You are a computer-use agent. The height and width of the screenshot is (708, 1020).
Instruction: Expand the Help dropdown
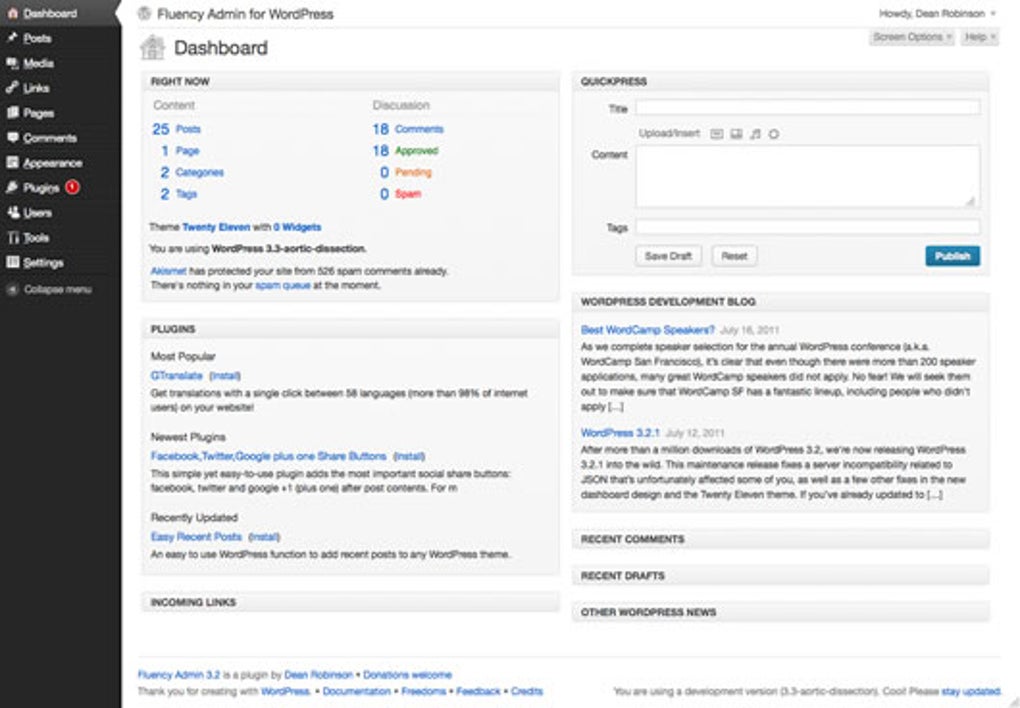pyautogui.click(x=977, y=36)
